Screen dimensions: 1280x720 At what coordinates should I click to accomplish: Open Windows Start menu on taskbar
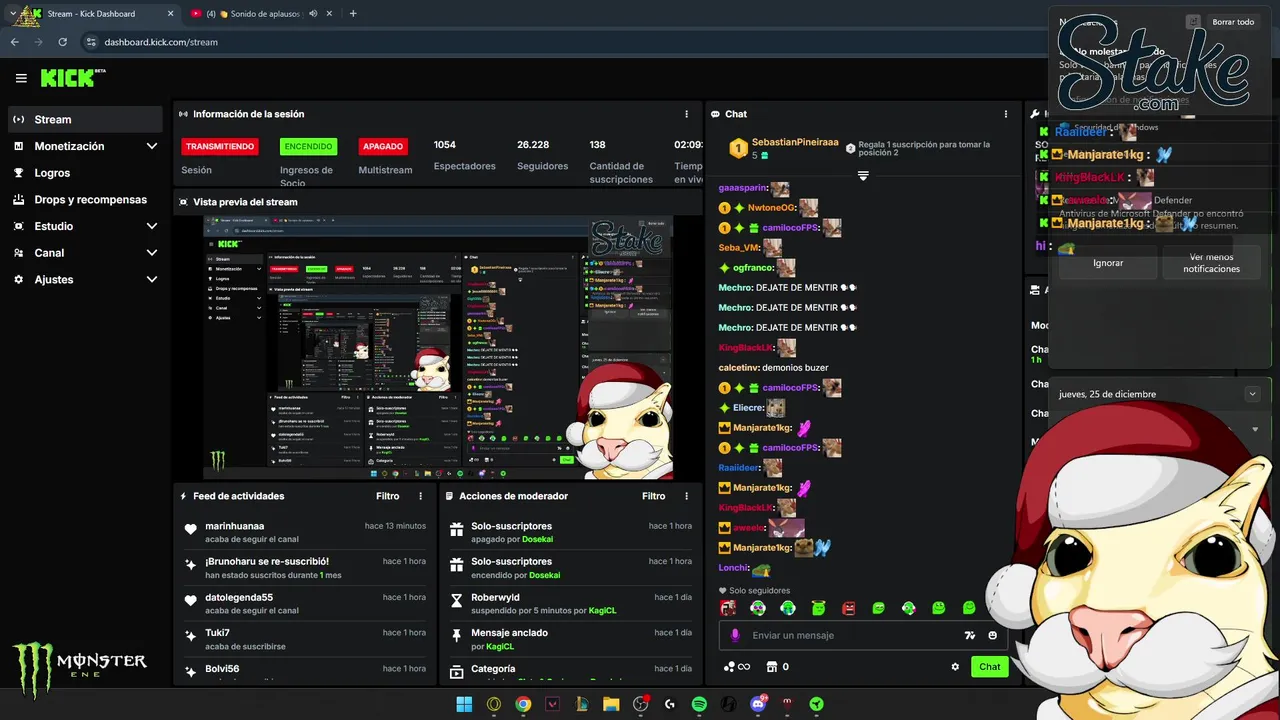tap(464, 704)
